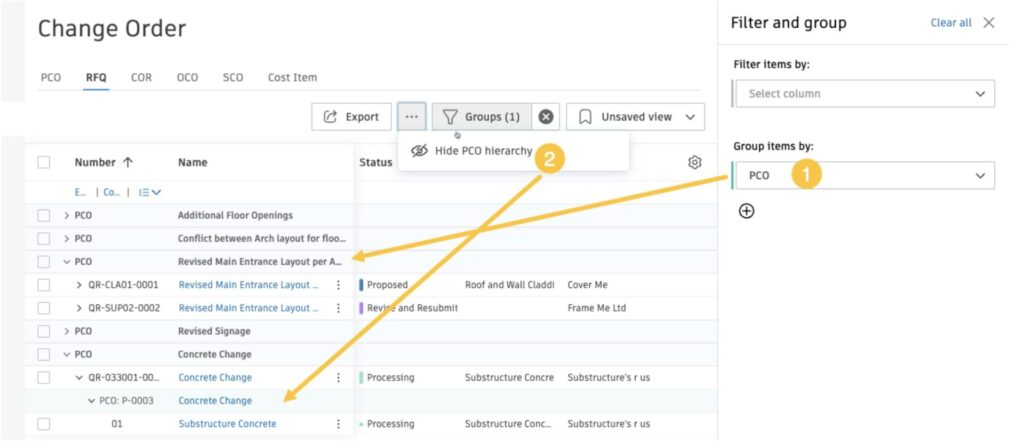Viewport: 1024px width, 441px height.
Task: Select checkbox for QR-CLA01-0001 row
Action: (44, 285)
